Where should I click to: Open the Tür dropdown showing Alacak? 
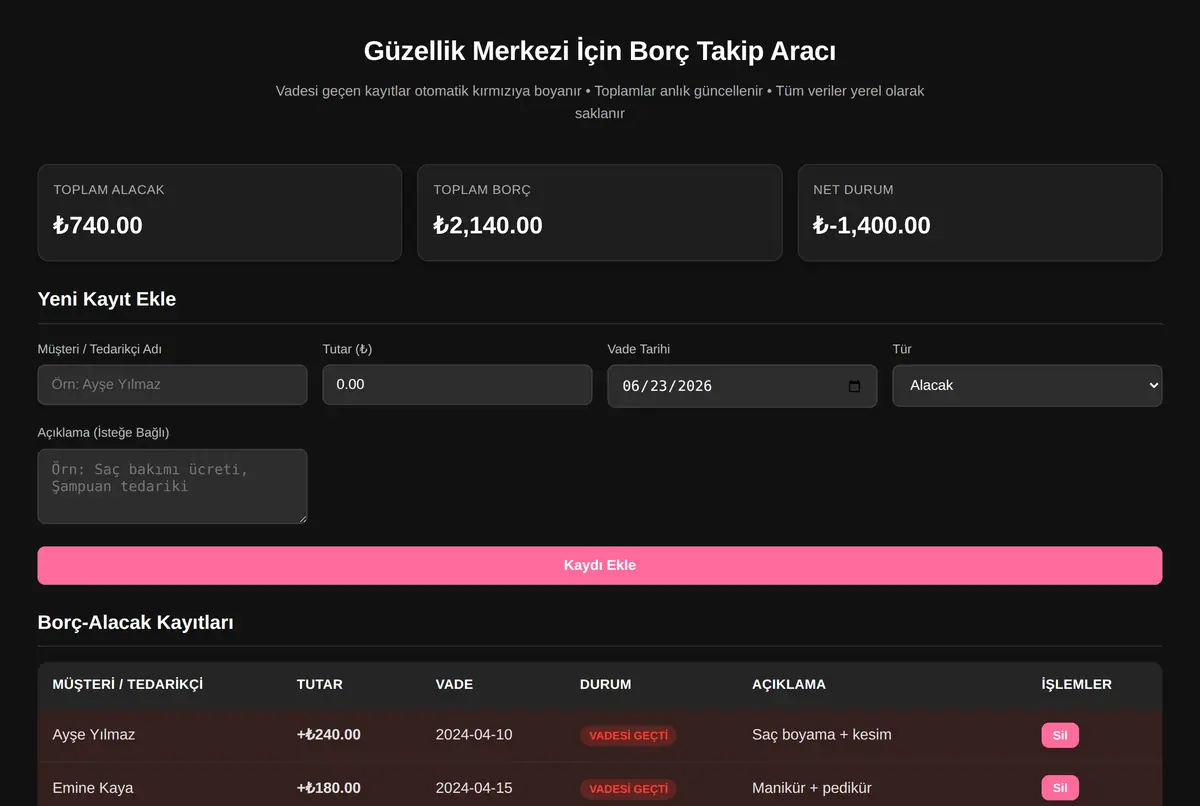tap(1027, 385)
